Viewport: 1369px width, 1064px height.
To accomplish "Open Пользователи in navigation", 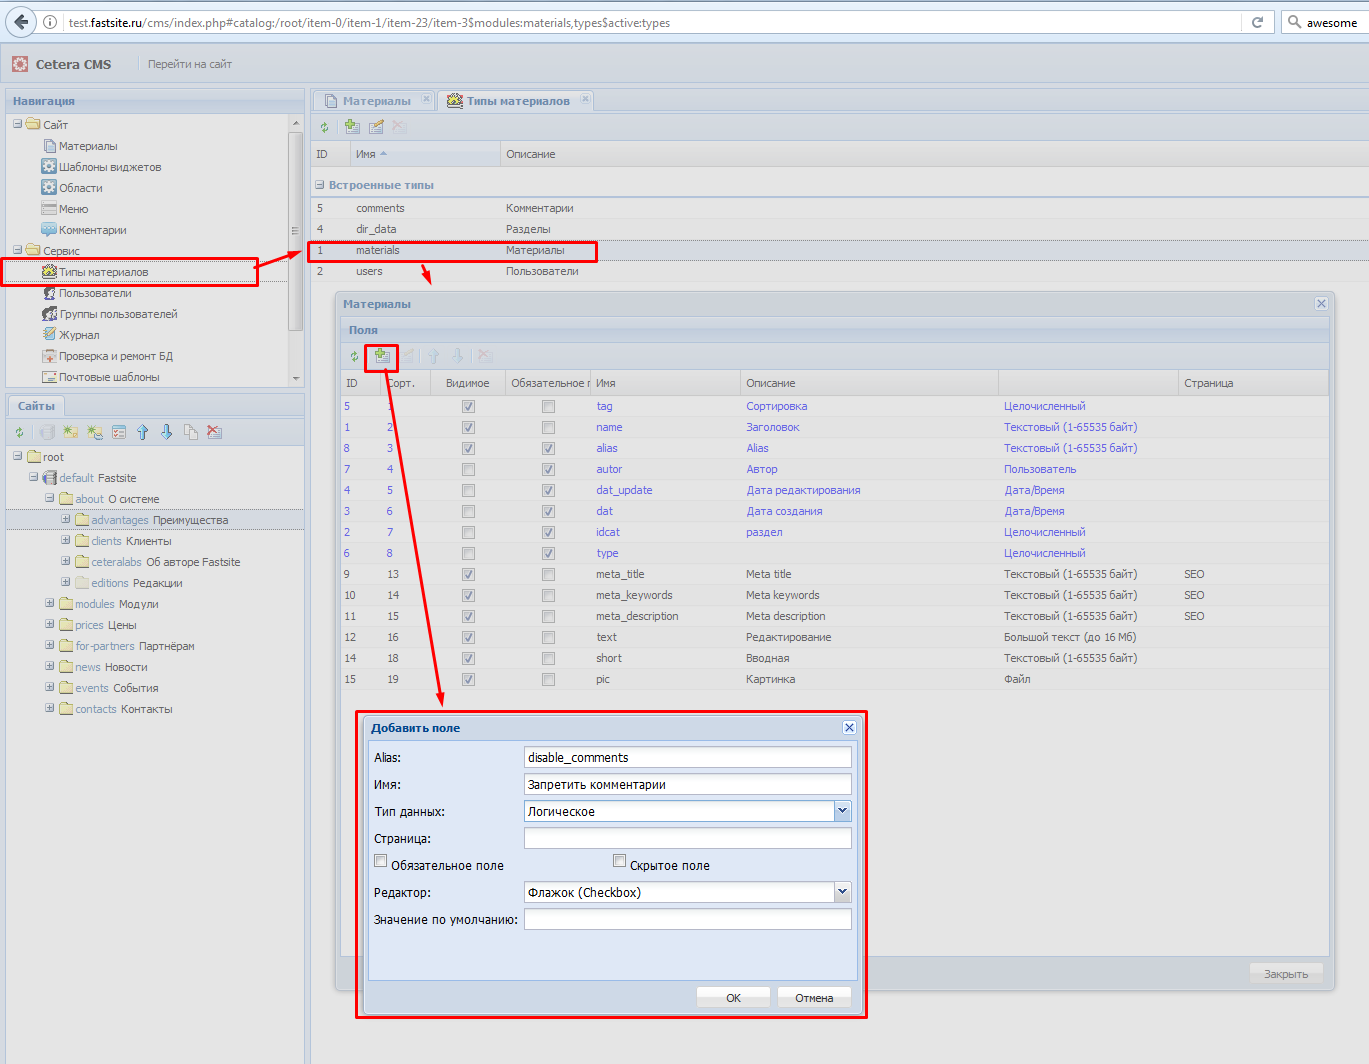I will pyautogui.click(x=95, y=293).
